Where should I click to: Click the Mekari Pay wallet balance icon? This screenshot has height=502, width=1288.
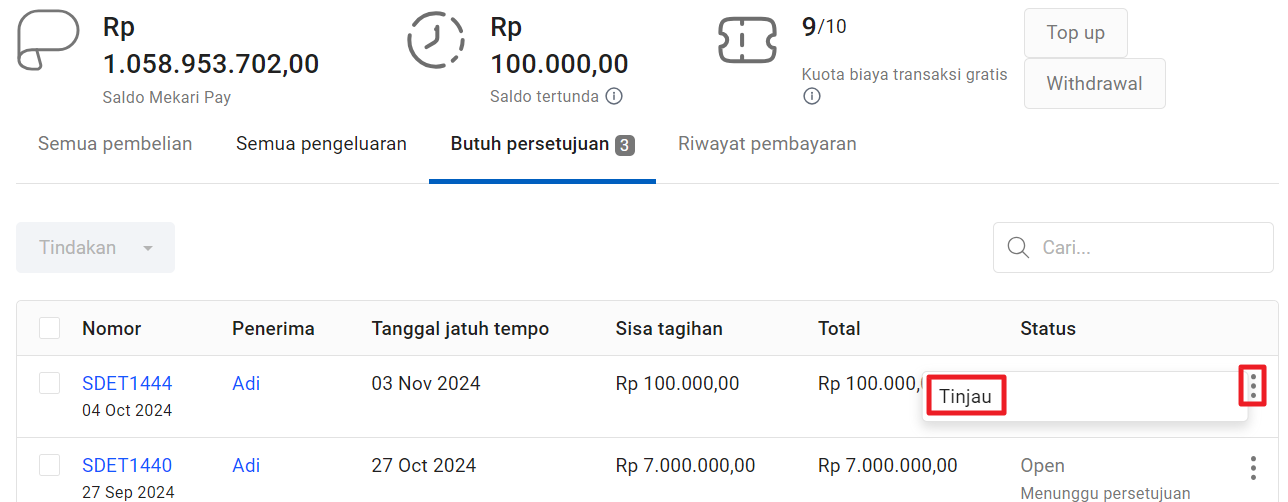click(48, 40)
